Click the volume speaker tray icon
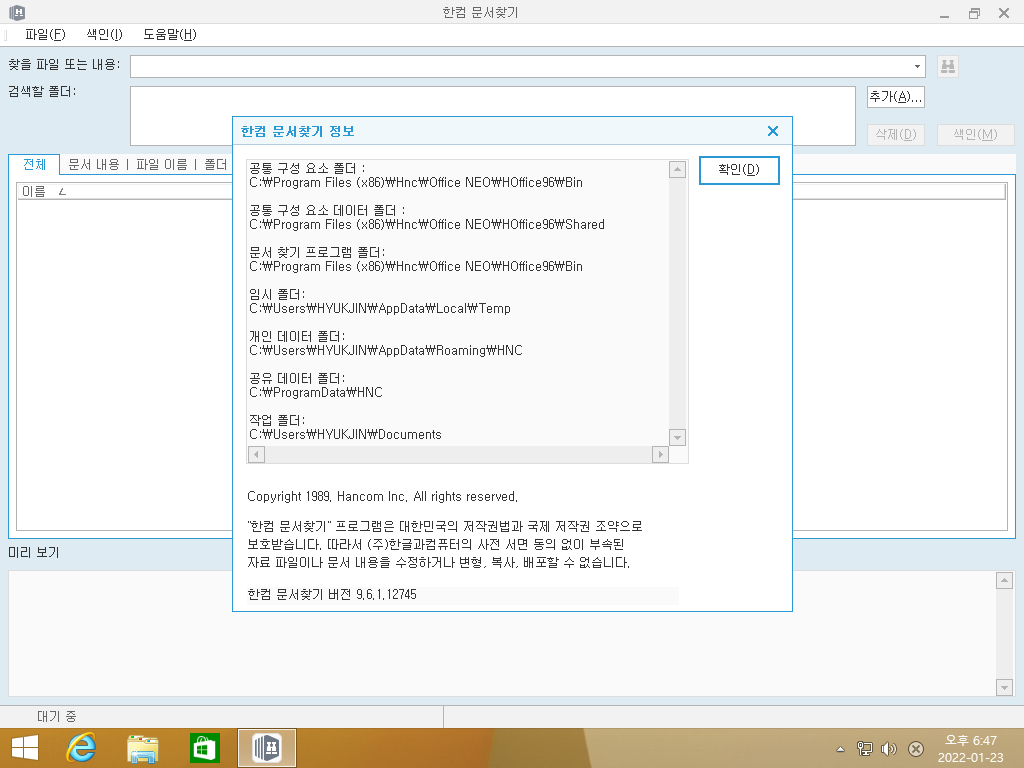Image resolution: width=1024 pixels, height=768 pixels. tap(889, 748)
